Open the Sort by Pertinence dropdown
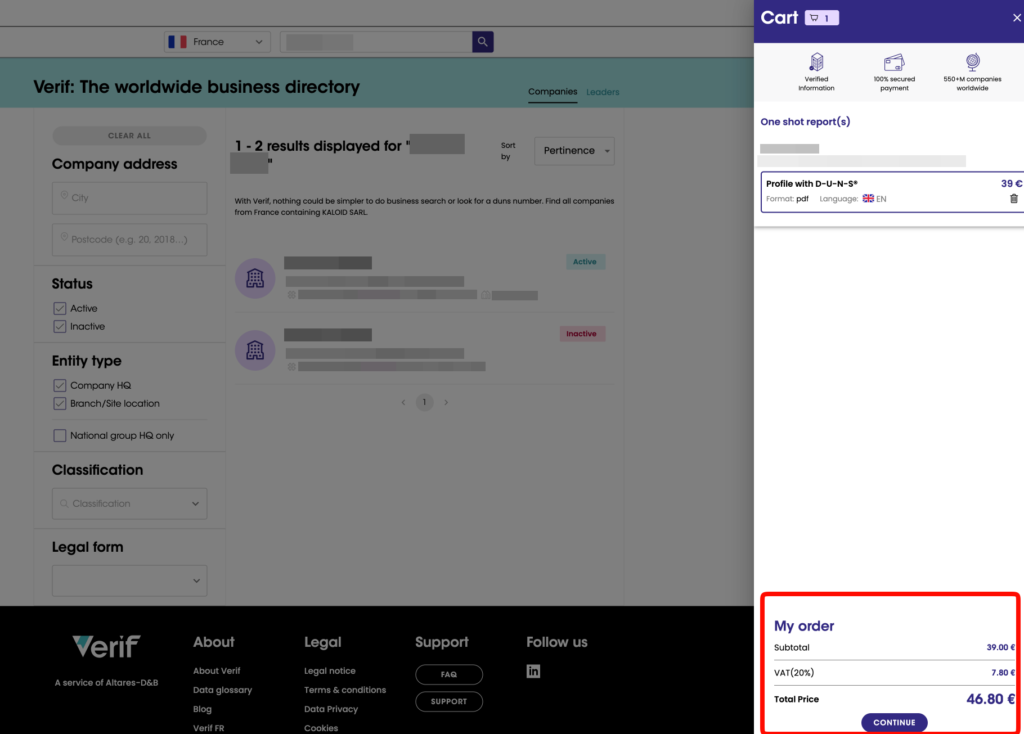Image resolution: width=1024 pixels, height=734 pixels. tap(574, 151)
